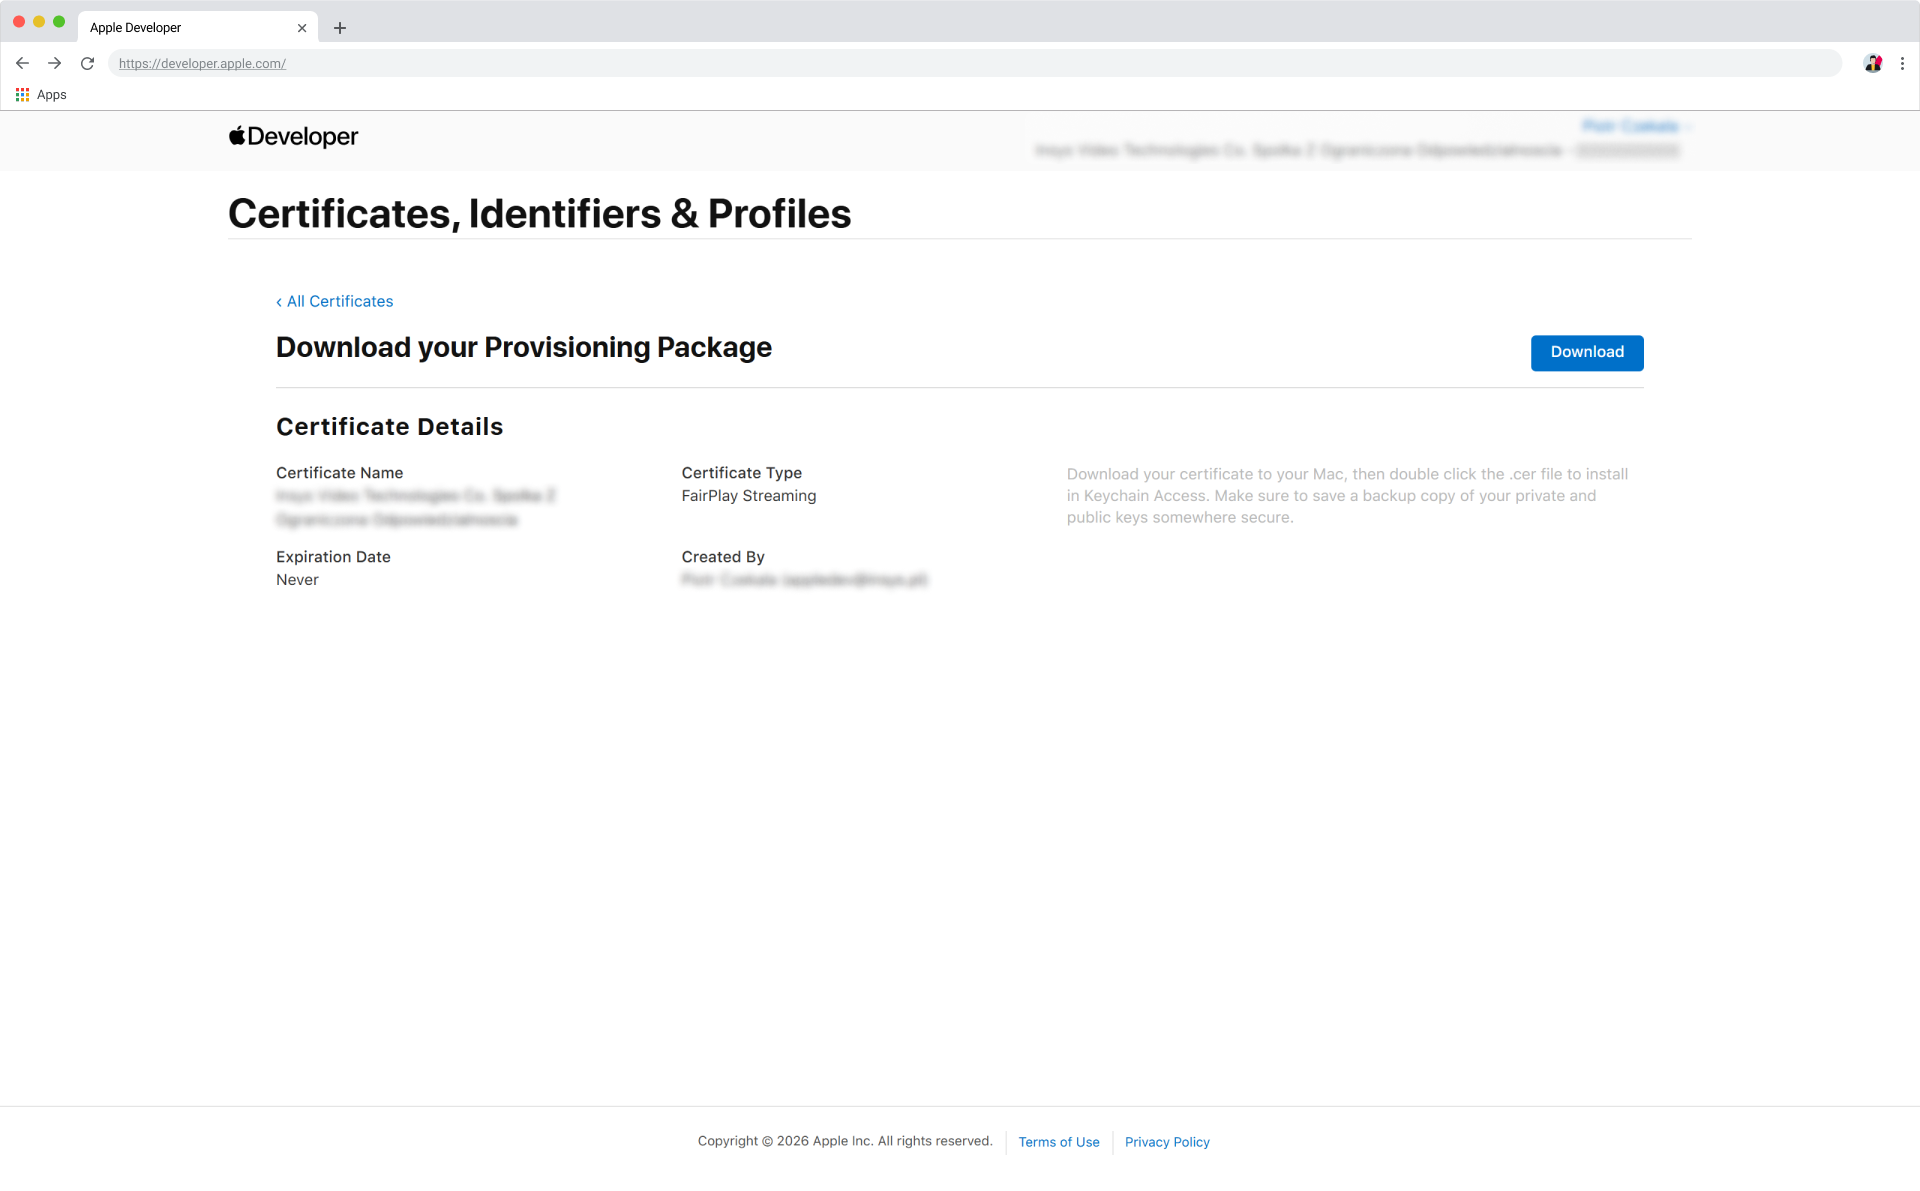The image size is (1920, 1191).
Task: Click the Certificate Name label
Action: [x=340, y=473]
